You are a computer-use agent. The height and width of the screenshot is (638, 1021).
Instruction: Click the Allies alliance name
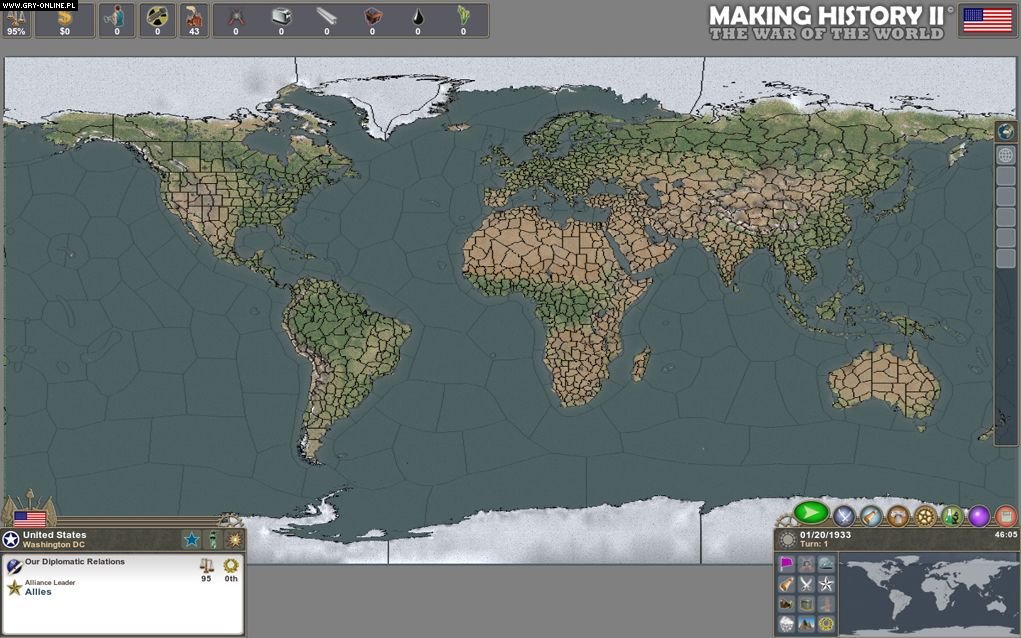click(x=38, y=592)
